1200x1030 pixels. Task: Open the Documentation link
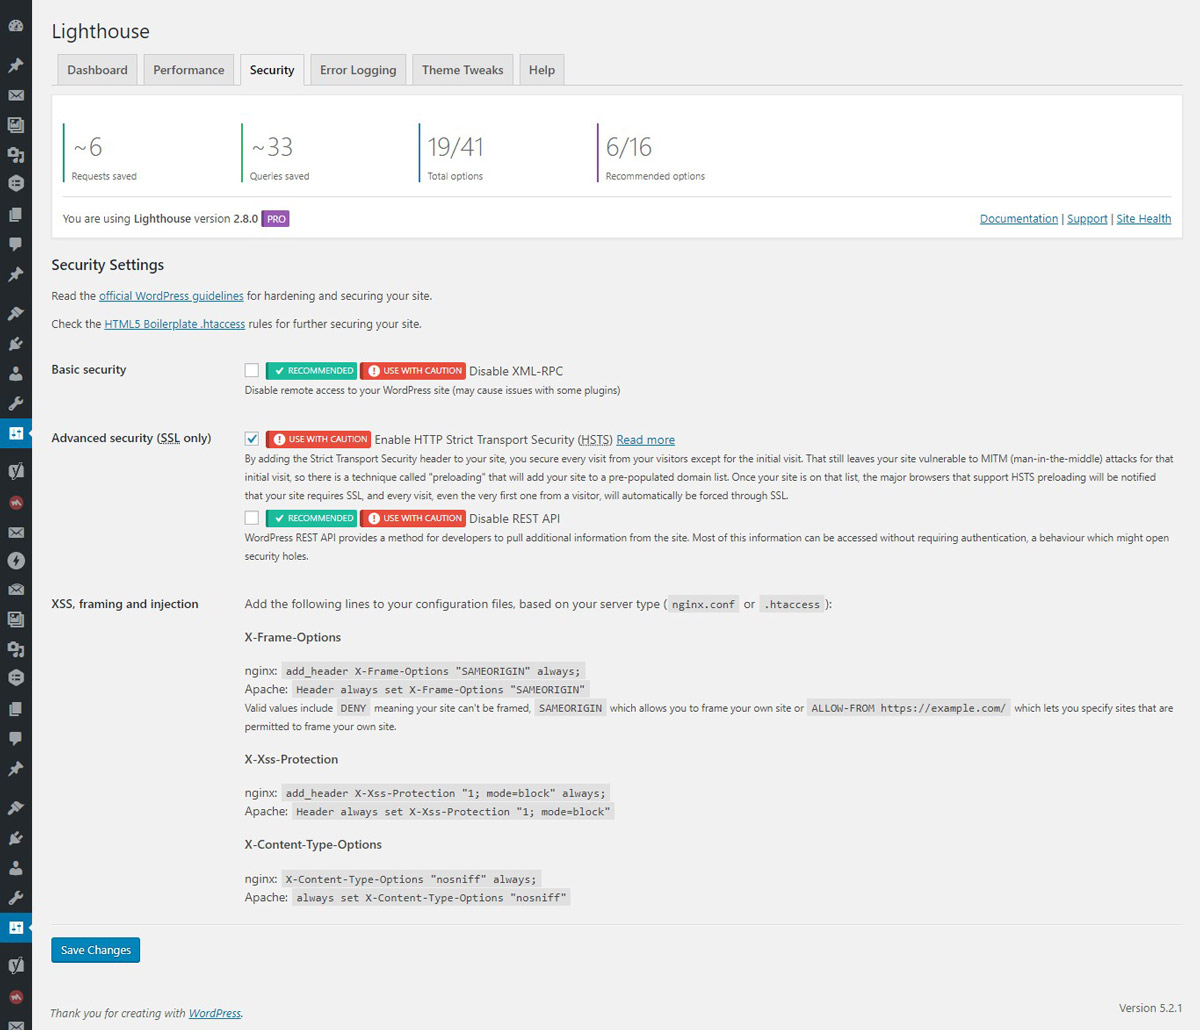tap(1018, 219)
